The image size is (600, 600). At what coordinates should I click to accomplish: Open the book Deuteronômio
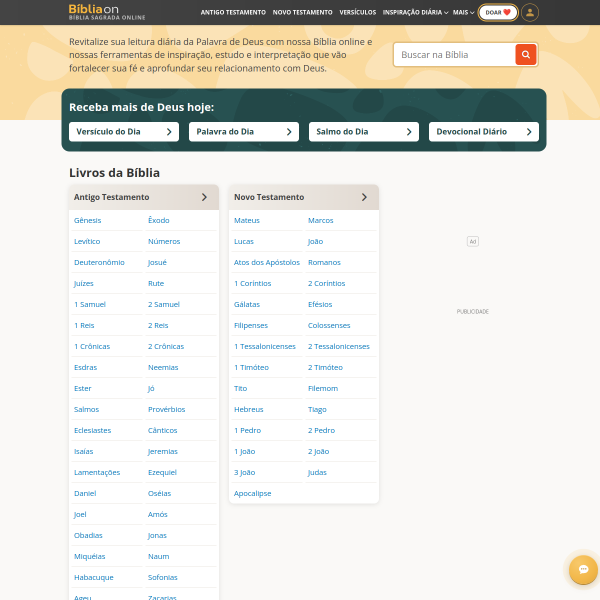[99, 262]
